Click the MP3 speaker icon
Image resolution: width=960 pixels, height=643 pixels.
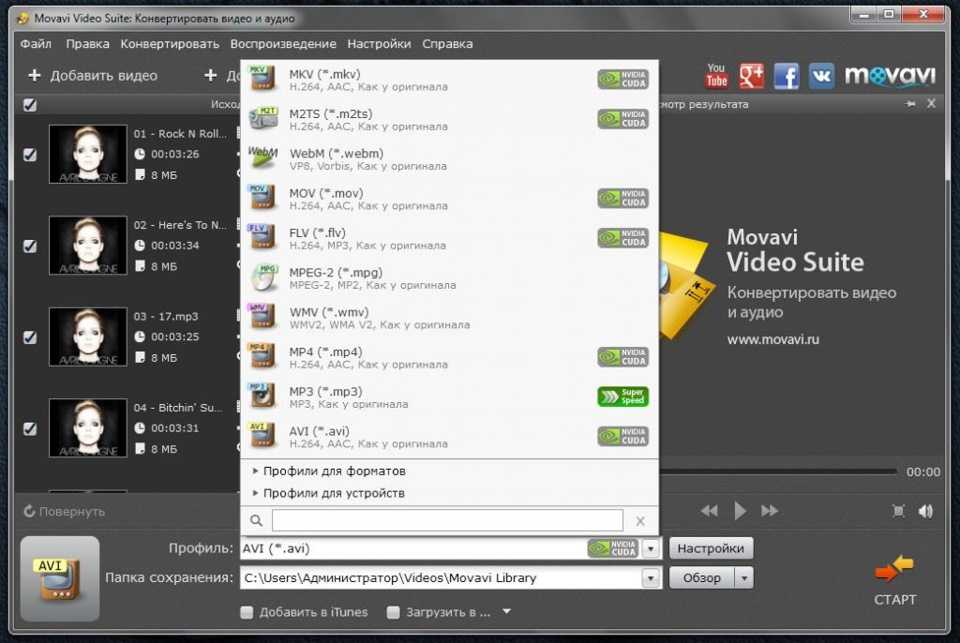[x=263, y=396]
